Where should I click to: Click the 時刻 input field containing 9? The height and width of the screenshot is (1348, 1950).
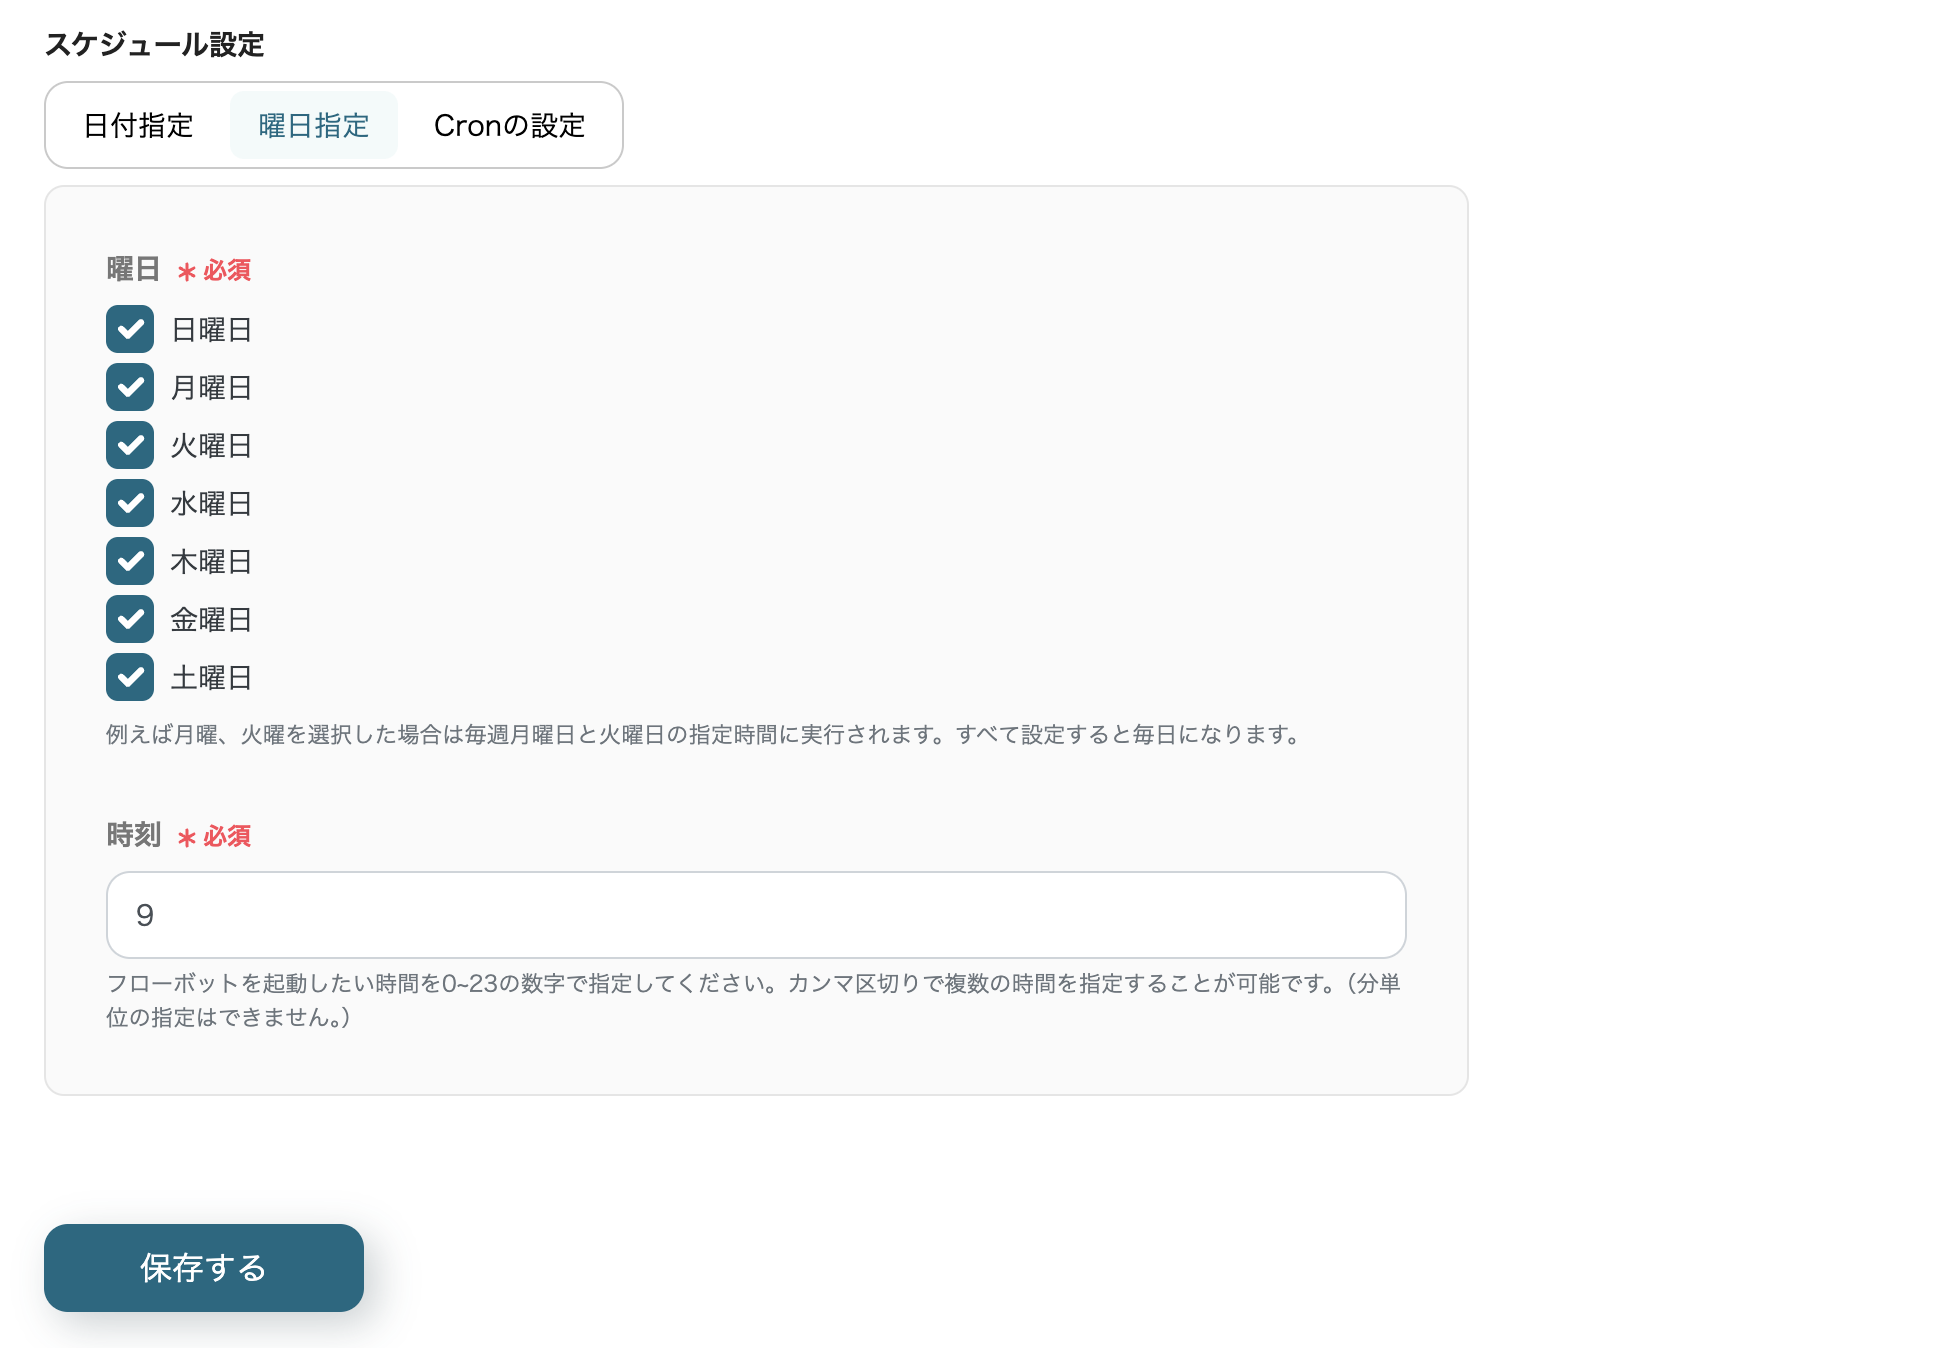click(x=756, y=915)
